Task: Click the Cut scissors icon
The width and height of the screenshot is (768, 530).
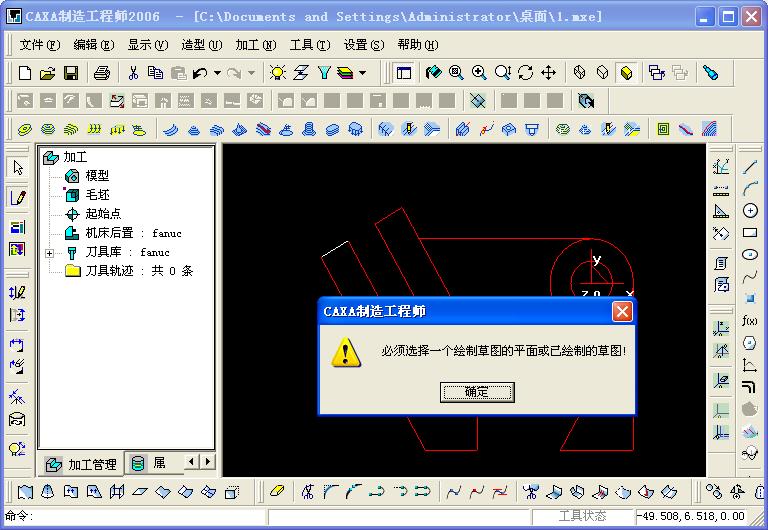Action: pyautogui.click(x=133, y=73)
